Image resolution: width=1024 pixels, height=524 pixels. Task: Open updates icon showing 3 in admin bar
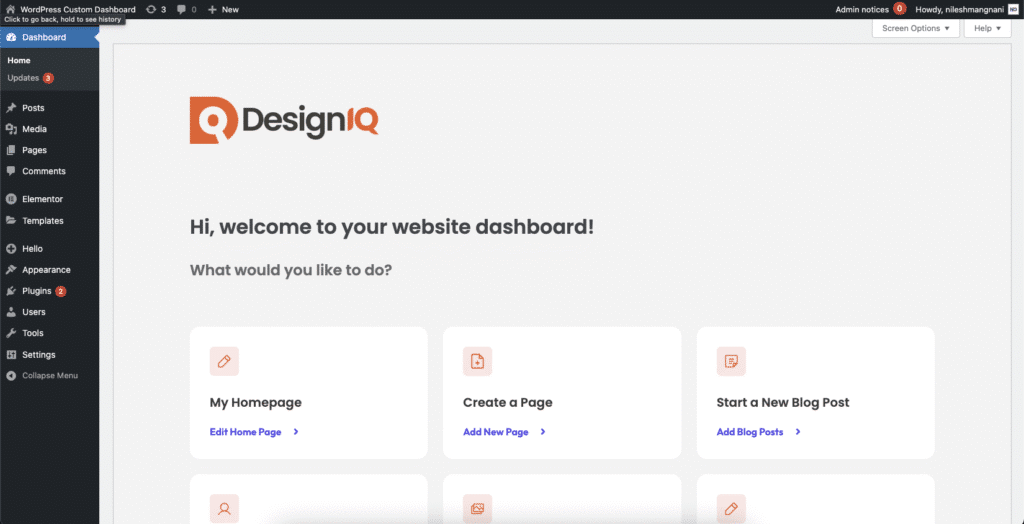(152, 9)
